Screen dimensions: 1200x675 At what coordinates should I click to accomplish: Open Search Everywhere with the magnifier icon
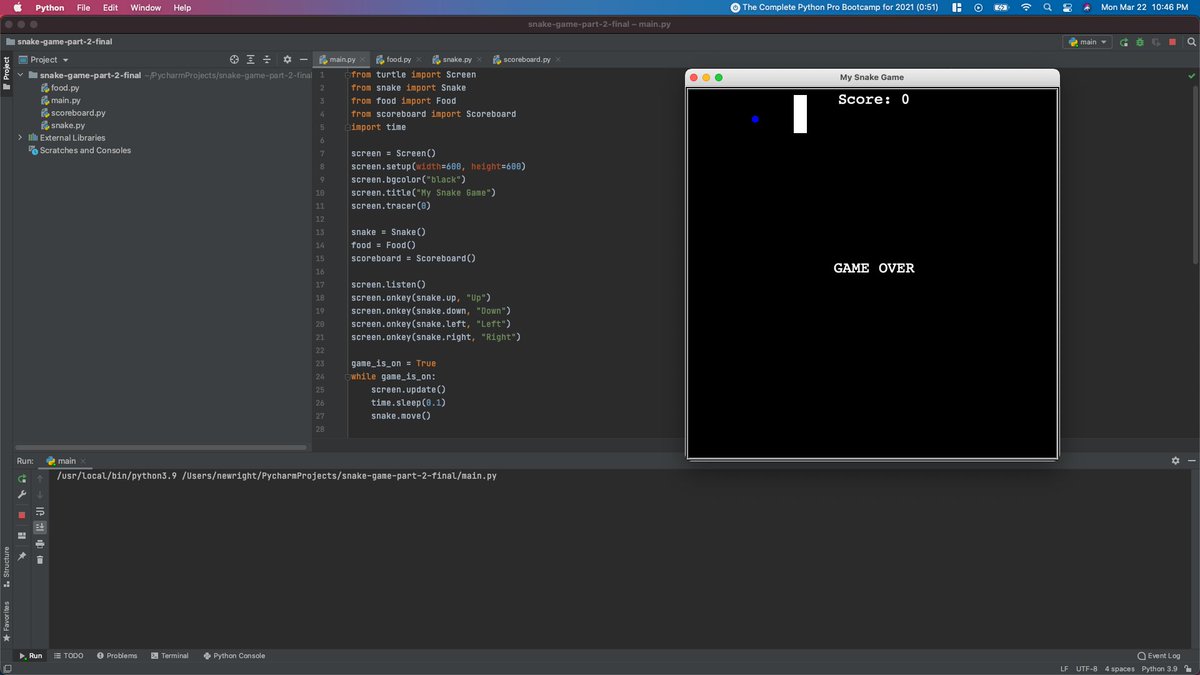coord(1191,42)
